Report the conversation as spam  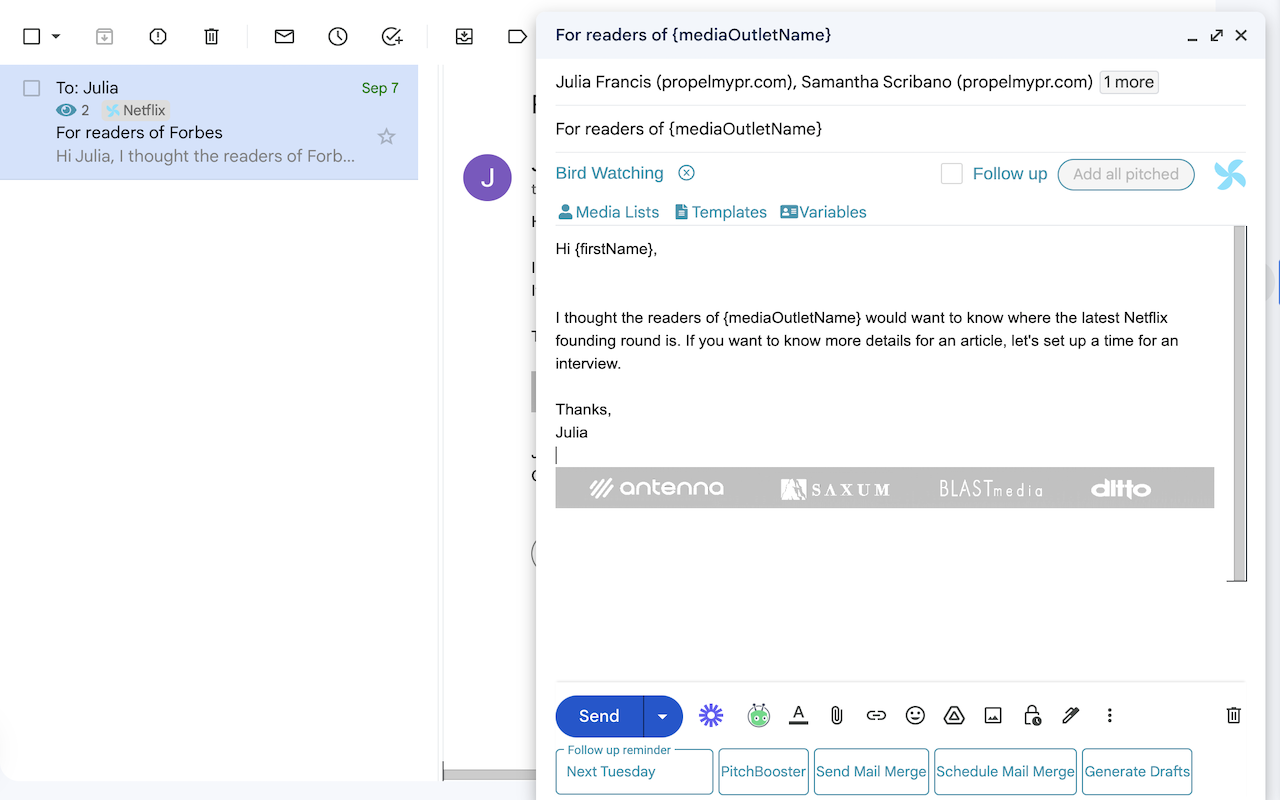tap(157, 36)
